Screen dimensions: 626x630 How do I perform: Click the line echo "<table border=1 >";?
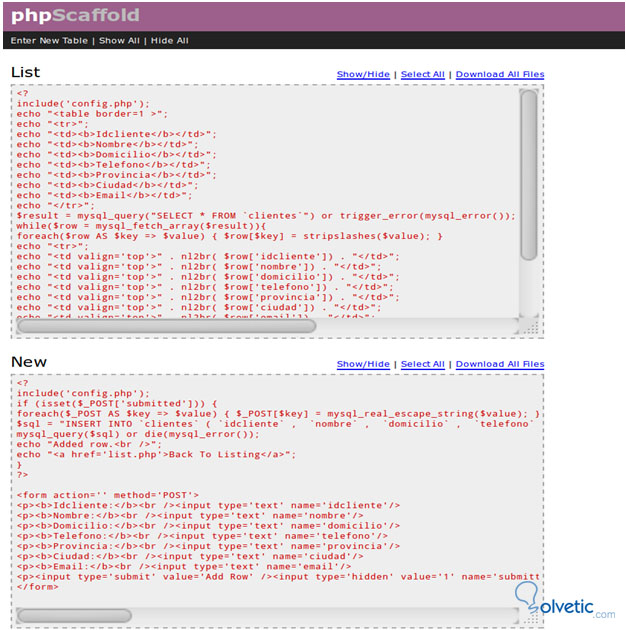(92, 114)
